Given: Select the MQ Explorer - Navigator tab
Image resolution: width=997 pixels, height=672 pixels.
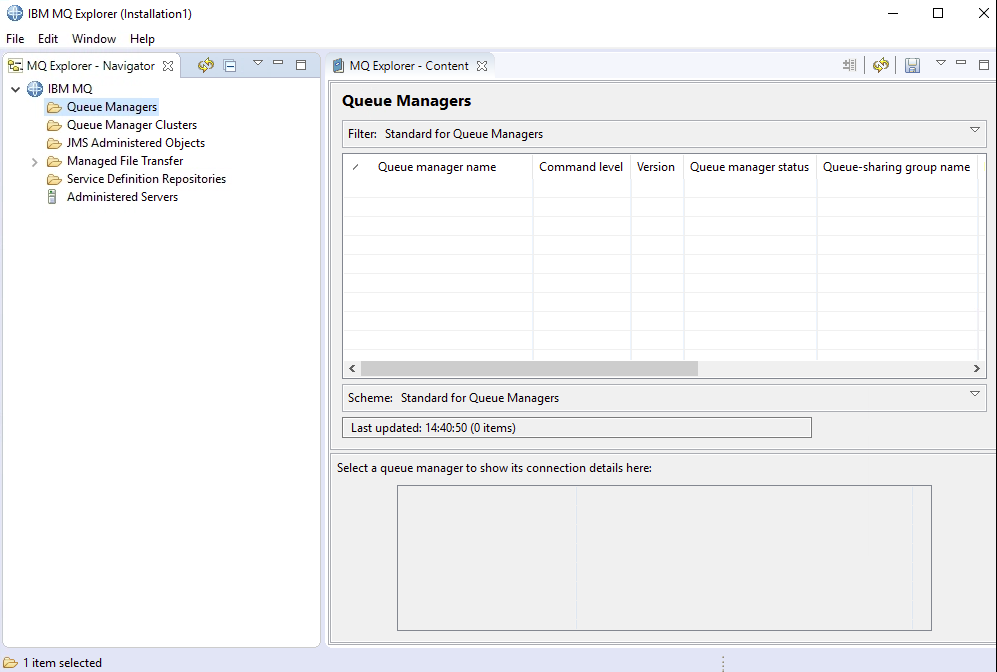Looking at the screenshot, I should coord(90,65).
